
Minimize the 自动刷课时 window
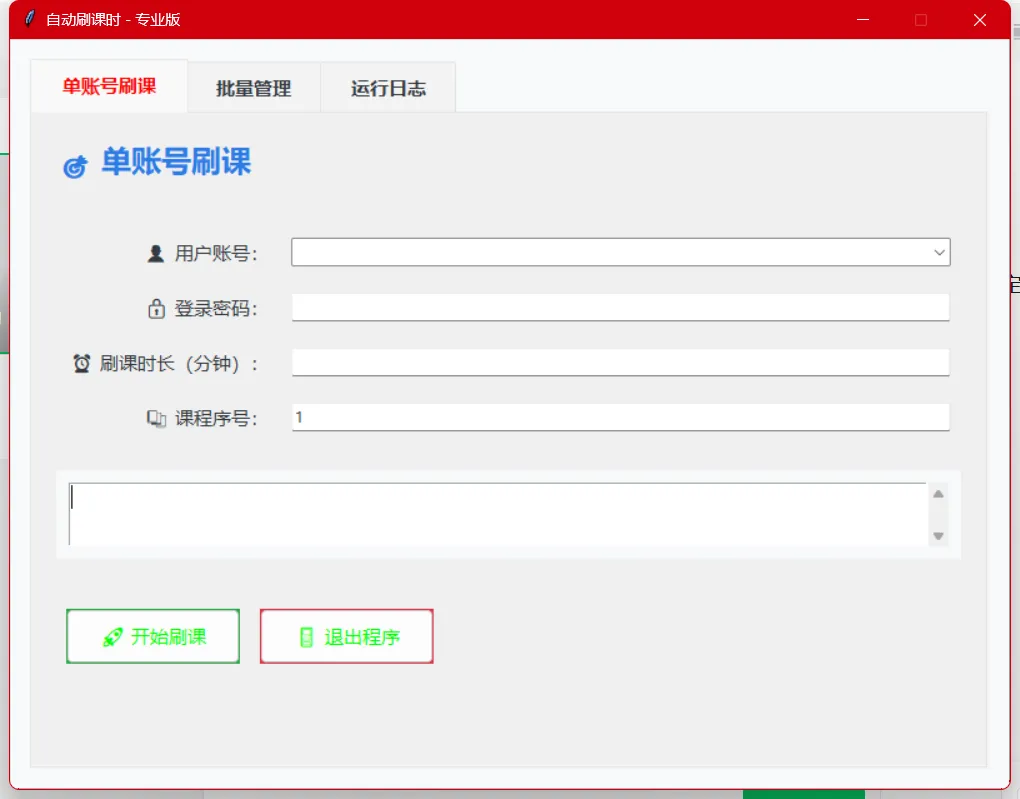coord(863,20)
